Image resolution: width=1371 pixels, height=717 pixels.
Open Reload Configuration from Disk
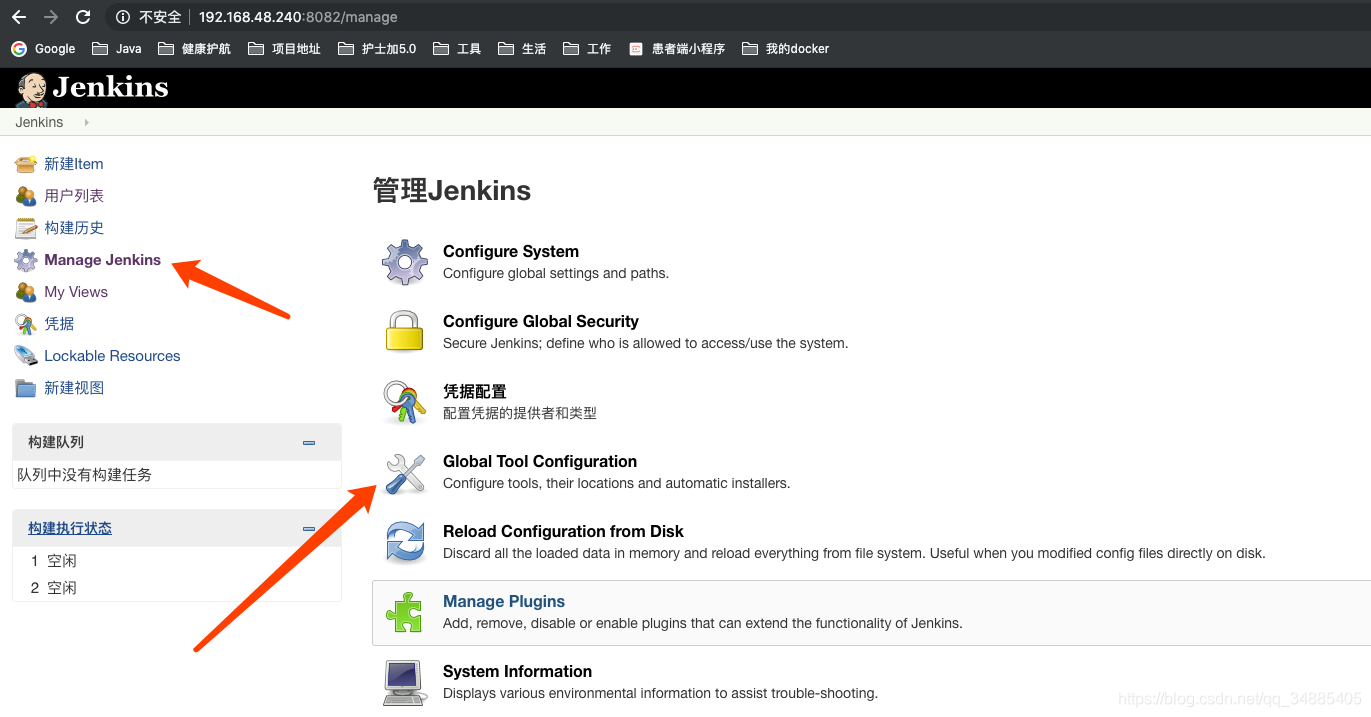pyautogui.click(x=563, y=532)
